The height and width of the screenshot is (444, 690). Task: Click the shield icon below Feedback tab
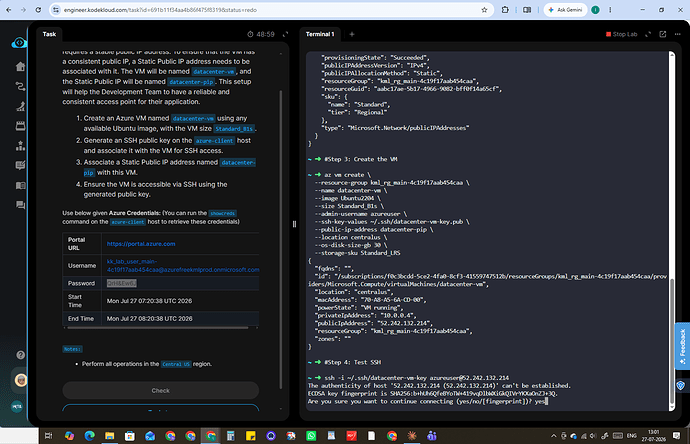680,386
